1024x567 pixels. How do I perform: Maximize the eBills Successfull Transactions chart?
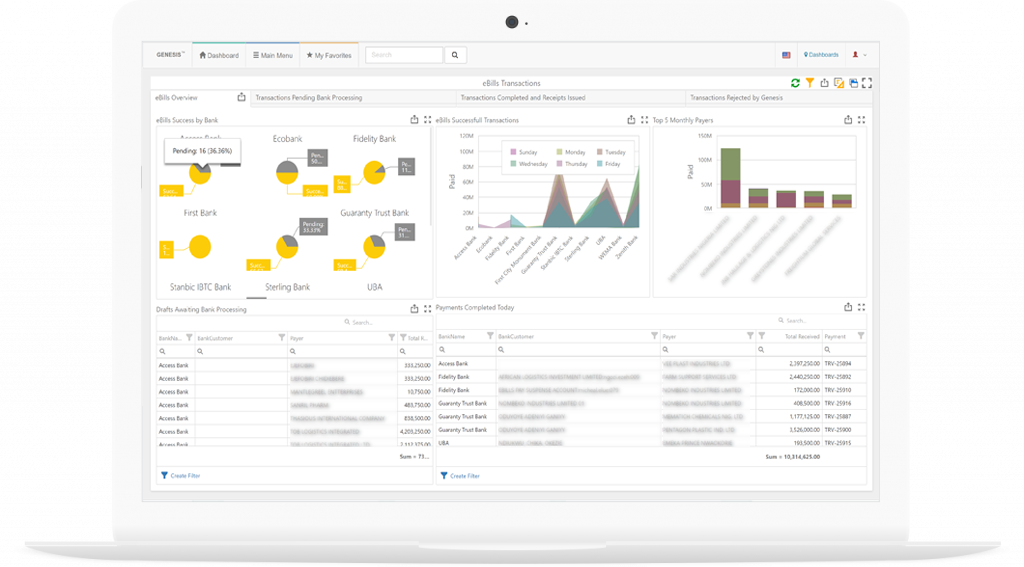tap(643, 119)
